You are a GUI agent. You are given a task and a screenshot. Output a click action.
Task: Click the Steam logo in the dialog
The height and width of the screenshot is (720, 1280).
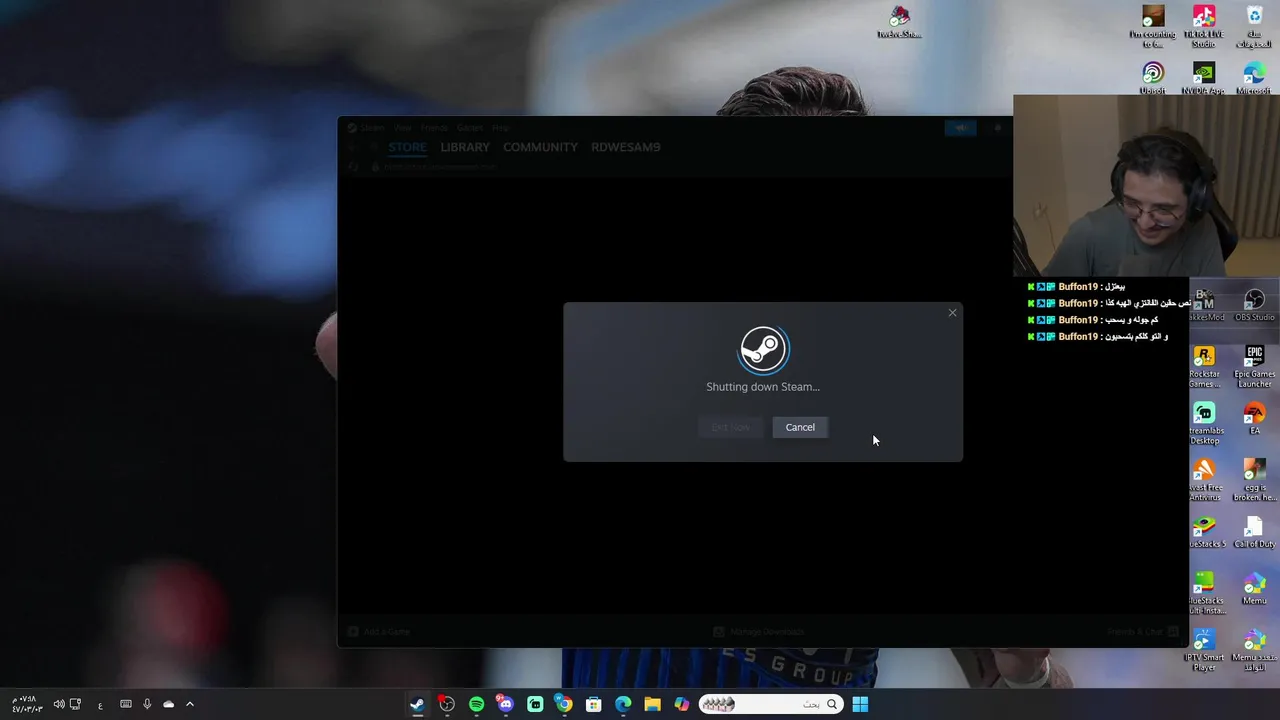(x=763, y=349)
